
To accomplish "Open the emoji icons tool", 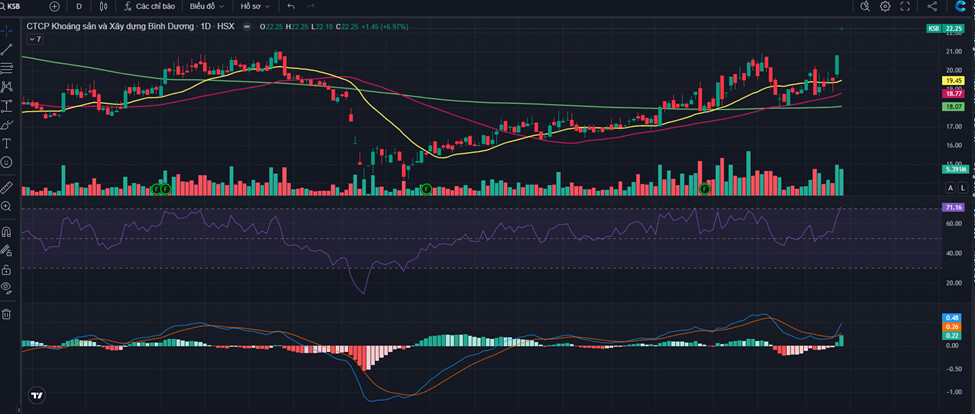I will pyautogui.click(x=6, y=162).
